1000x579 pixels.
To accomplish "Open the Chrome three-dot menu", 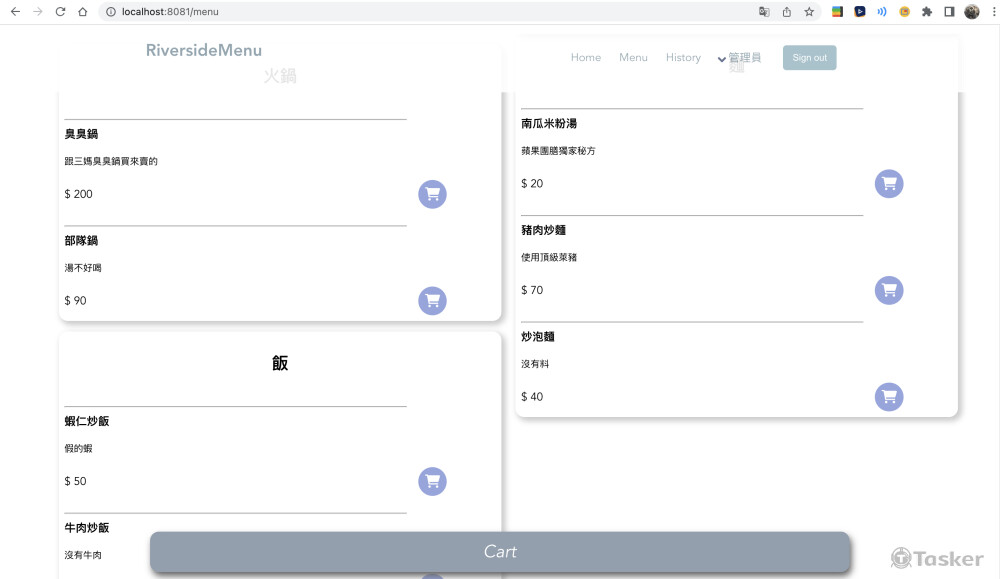I will coord(991,12).
